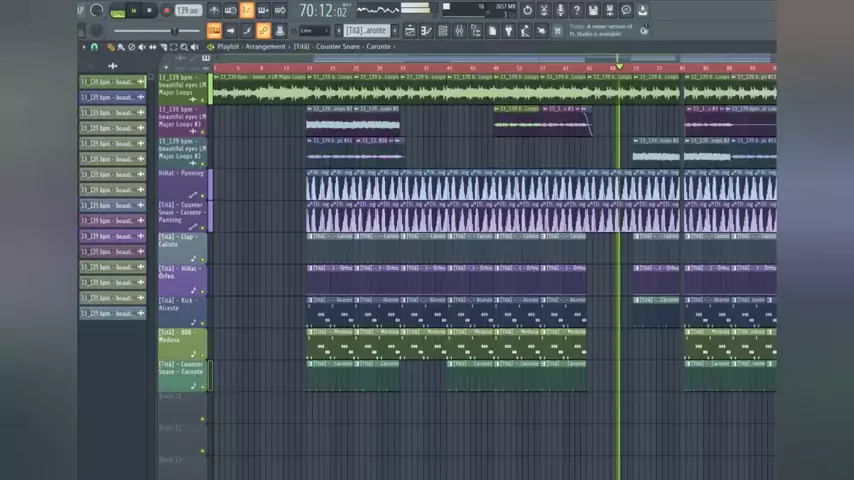This screenshot has height=480, width=854.
Task: Mute the [Tità] - Clap - Calisto track
Action: (203, 259)
